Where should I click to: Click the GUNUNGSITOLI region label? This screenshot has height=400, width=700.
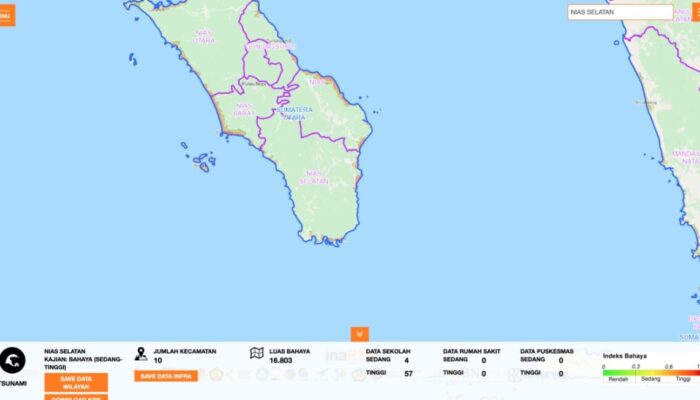(271, 46)
